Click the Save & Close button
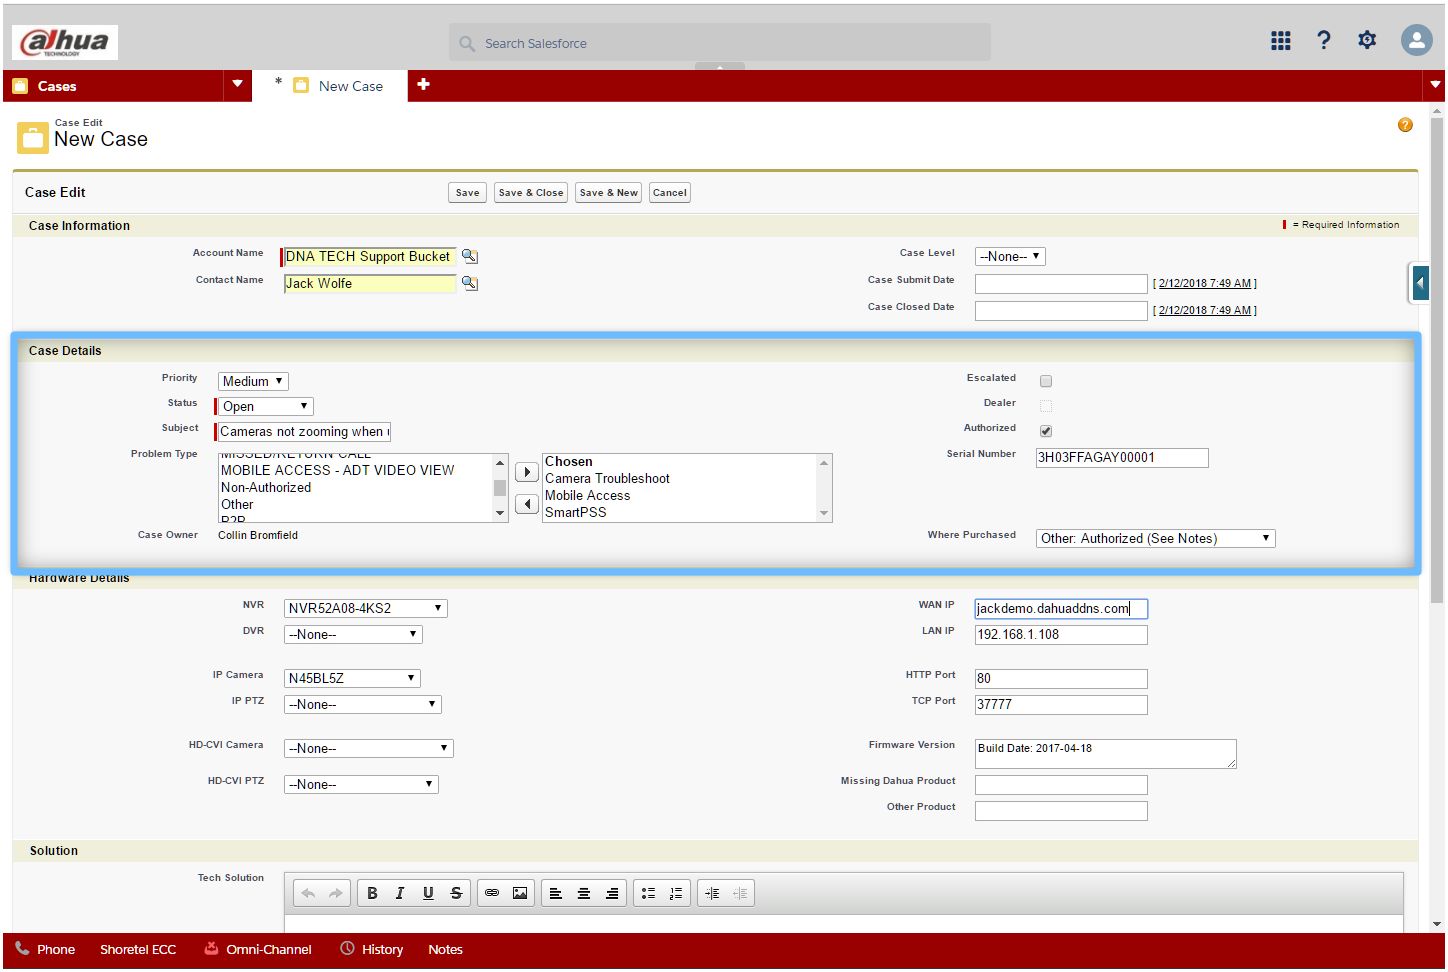The image size is (1448, 972). tap(531, 193)
